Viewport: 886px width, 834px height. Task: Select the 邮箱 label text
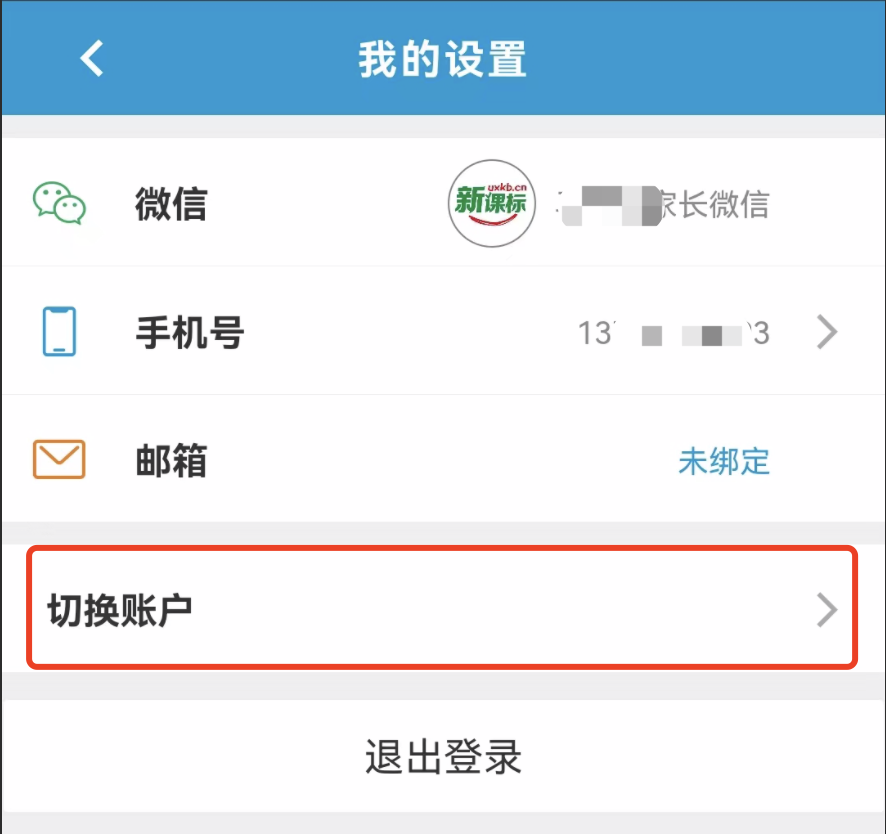tap(171, 461)
